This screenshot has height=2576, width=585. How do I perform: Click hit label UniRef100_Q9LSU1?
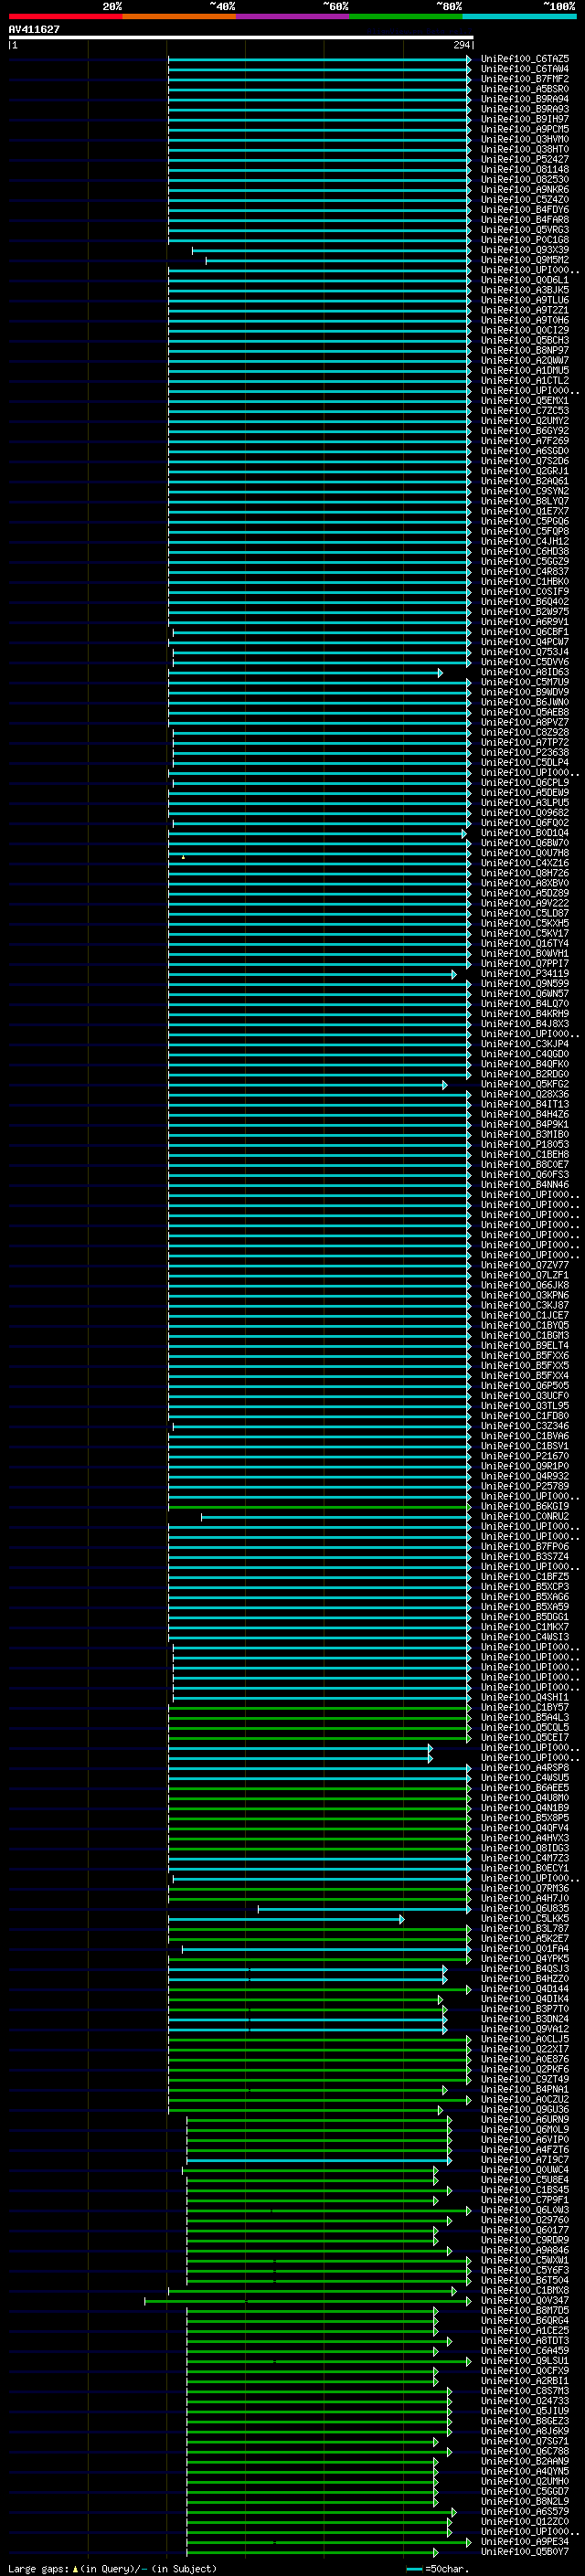[x=525, y=2361]
